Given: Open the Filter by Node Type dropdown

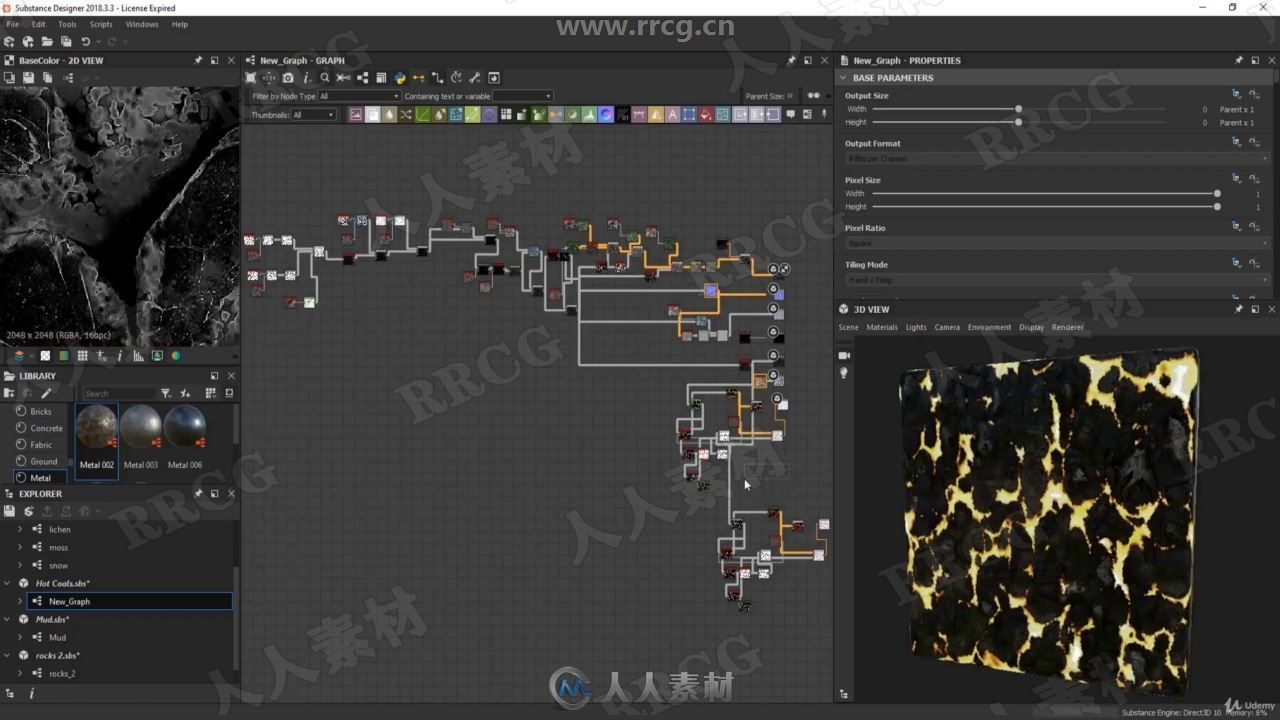Looking at the screenshot, I should coord(360,96).
